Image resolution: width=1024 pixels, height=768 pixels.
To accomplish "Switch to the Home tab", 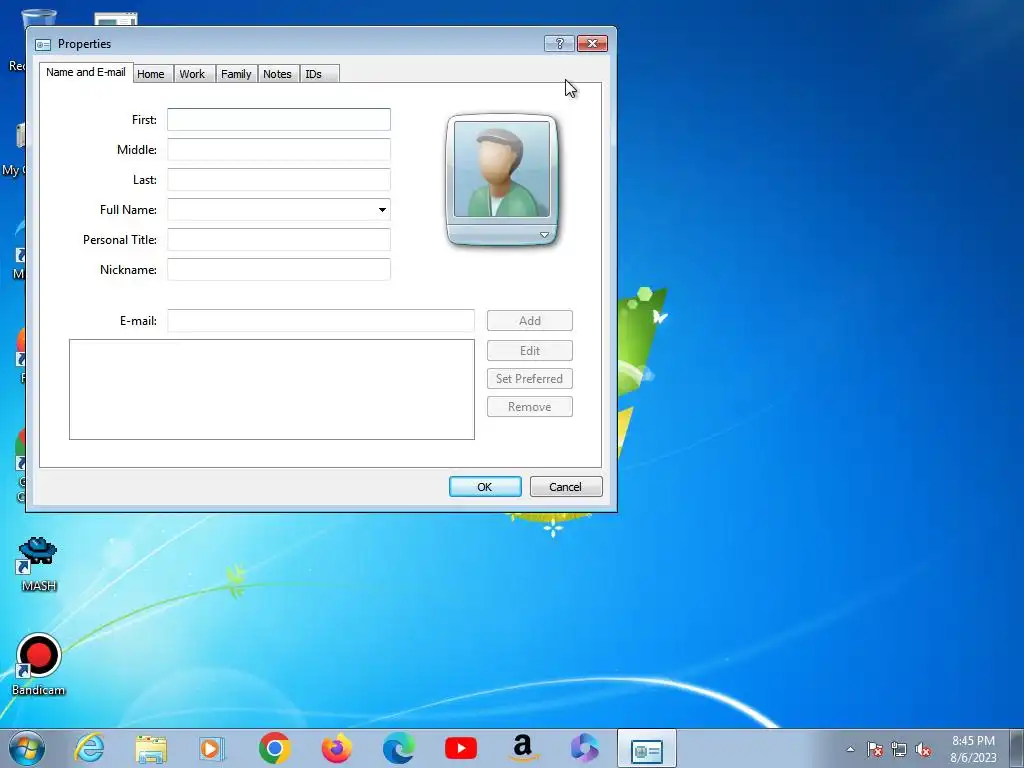I will 151,74.
